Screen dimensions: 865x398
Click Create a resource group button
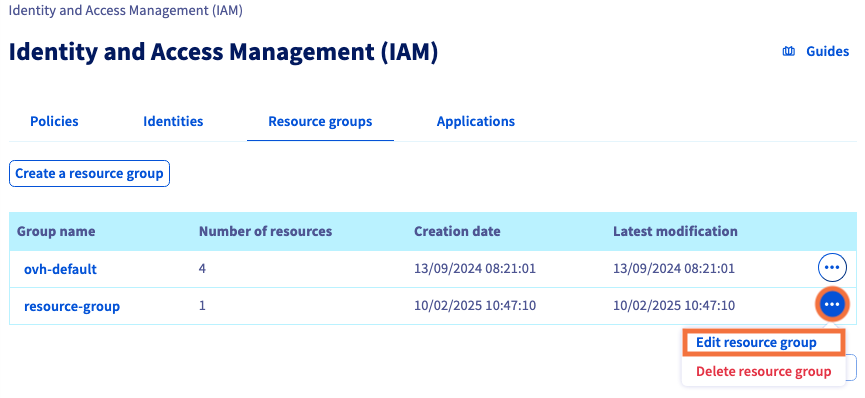[x=89, y=174]
